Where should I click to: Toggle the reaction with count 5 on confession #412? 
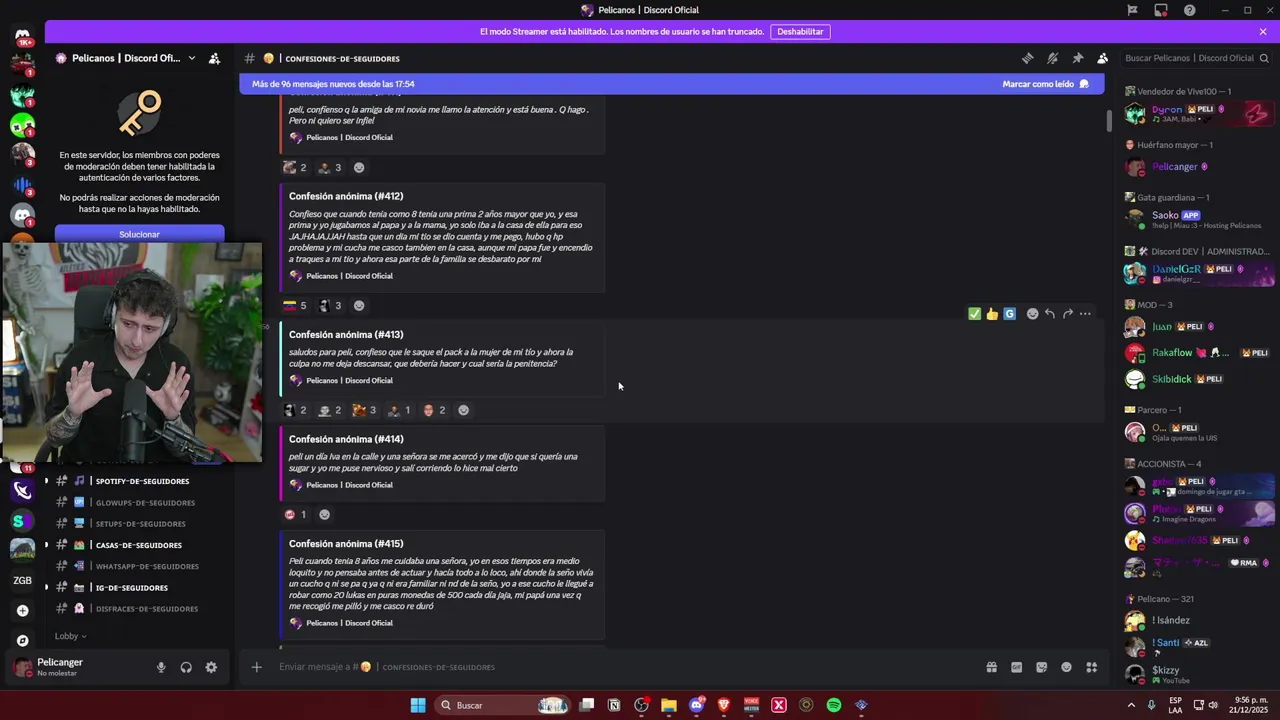296,305
